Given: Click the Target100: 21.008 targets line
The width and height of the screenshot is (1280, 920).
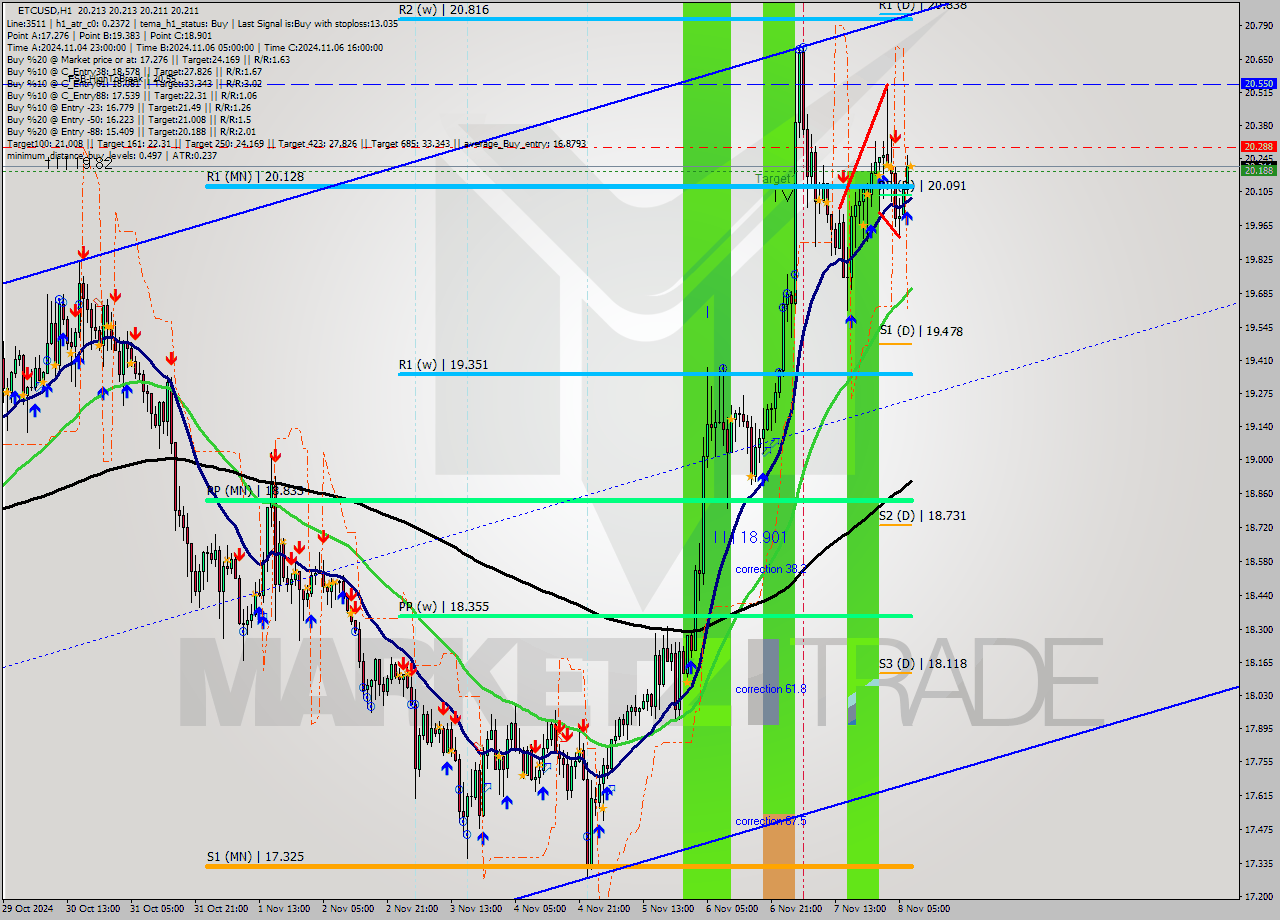Looking at the screenshot, I should [x=295, y=144].
